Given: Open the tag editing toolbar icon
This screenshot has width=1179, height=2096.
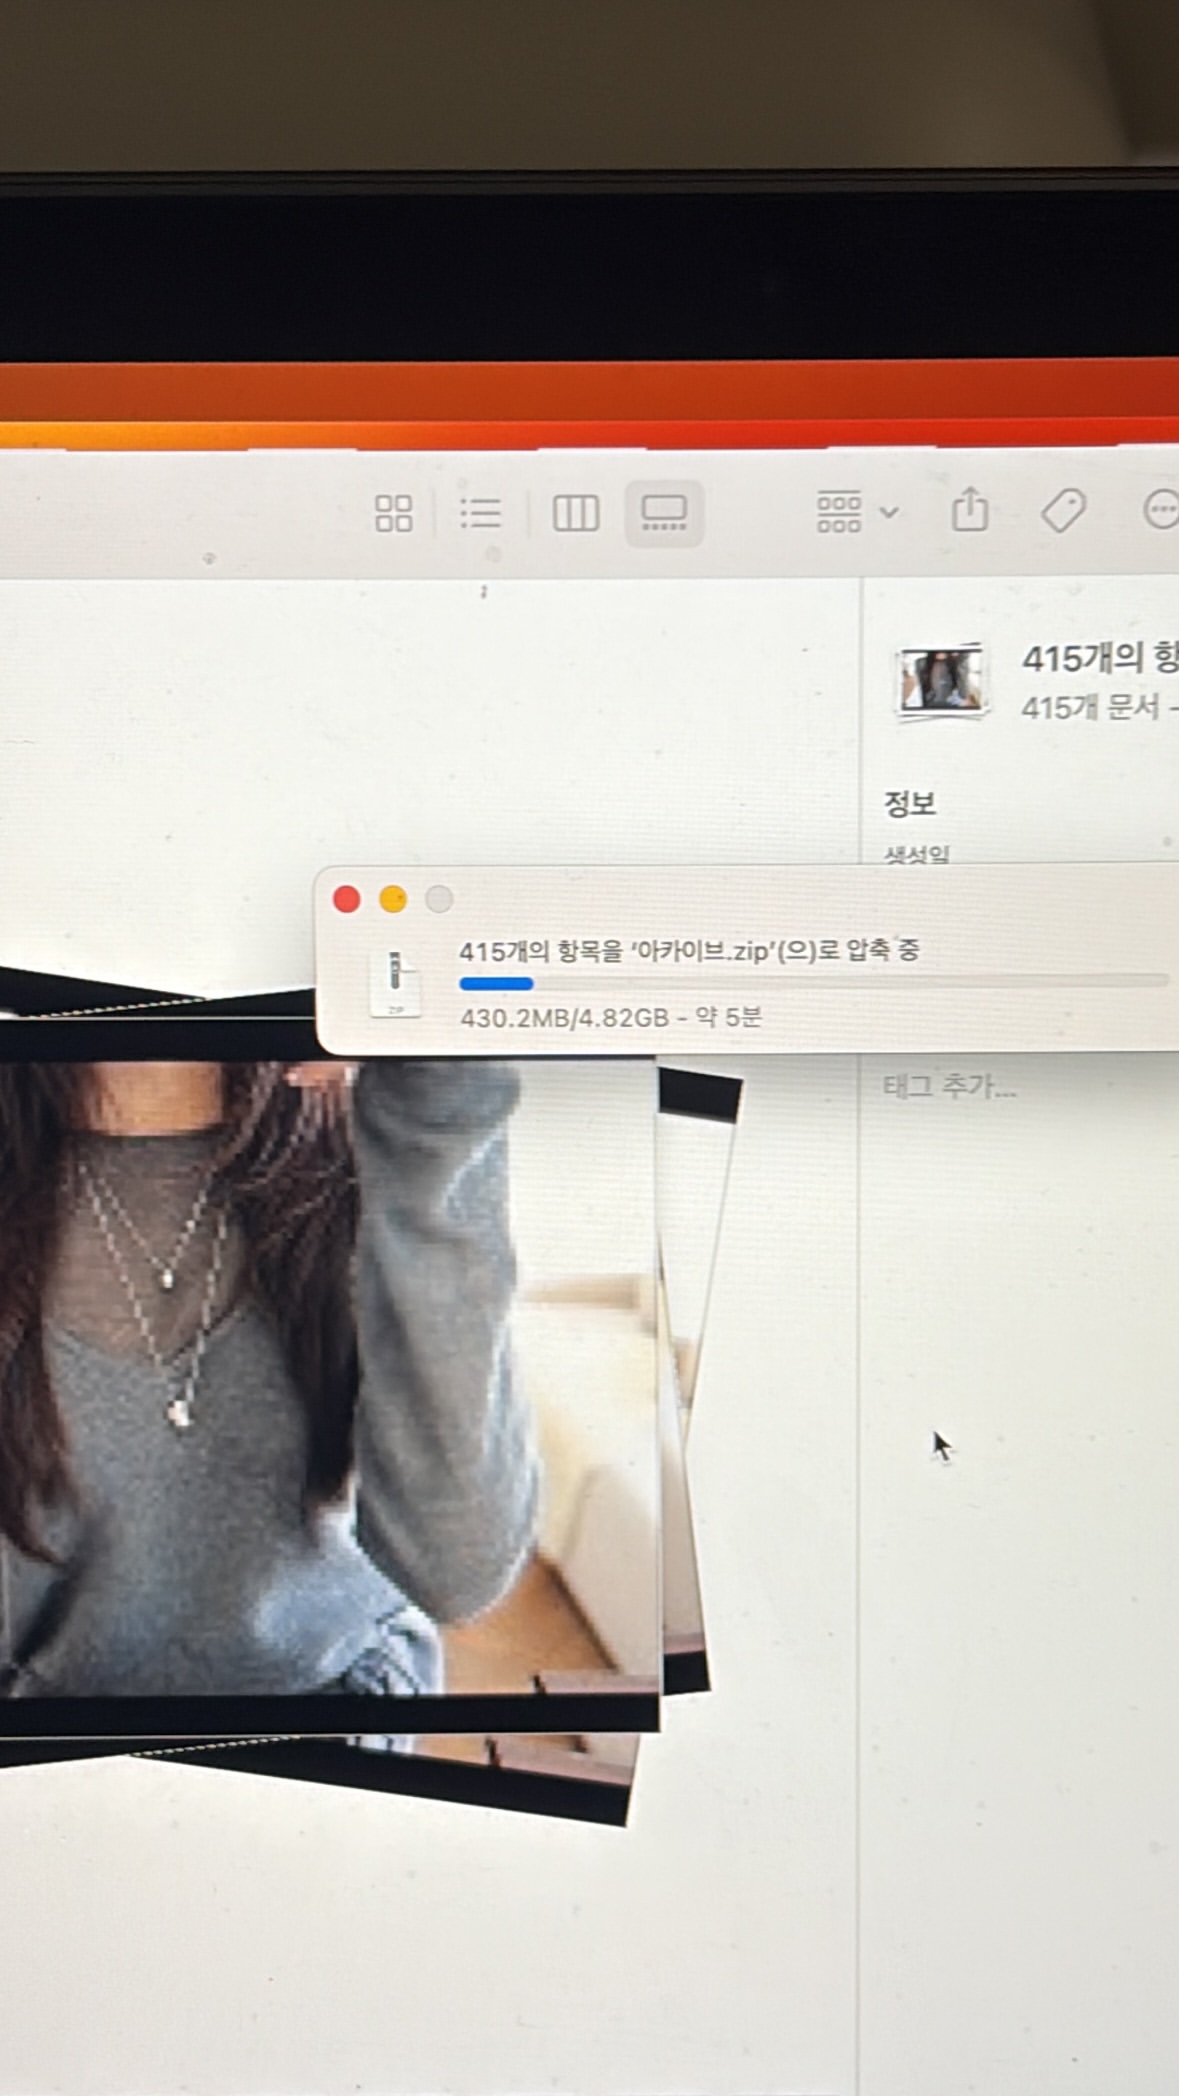Looking at the screenshot, I should coord(1063,511).
